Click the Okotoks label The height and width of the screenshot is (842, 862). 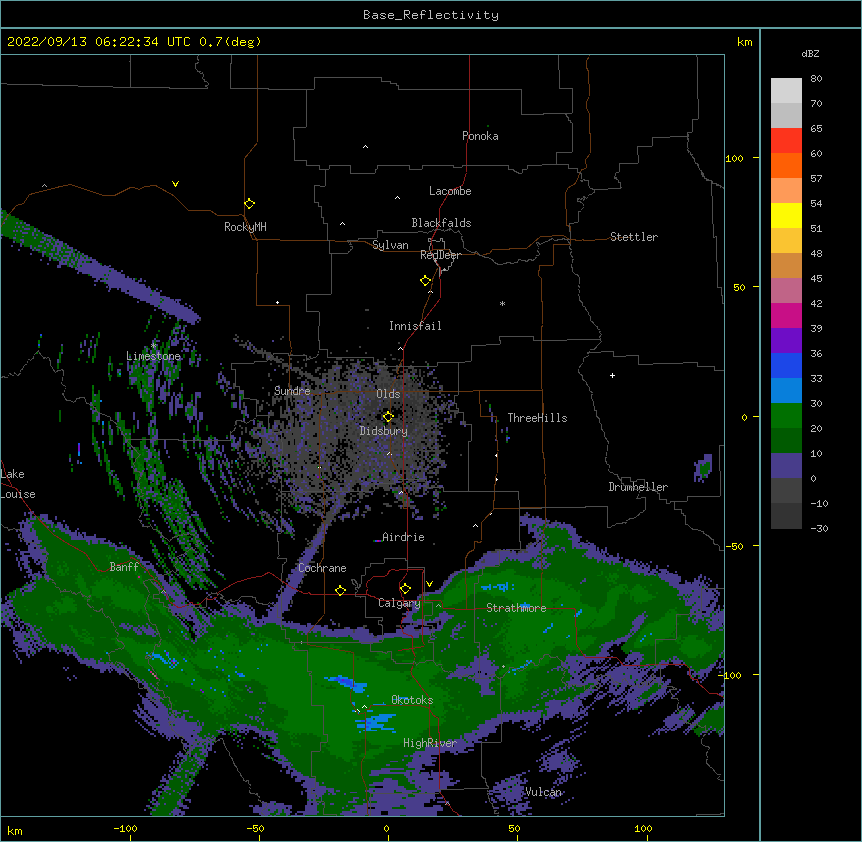412,700
